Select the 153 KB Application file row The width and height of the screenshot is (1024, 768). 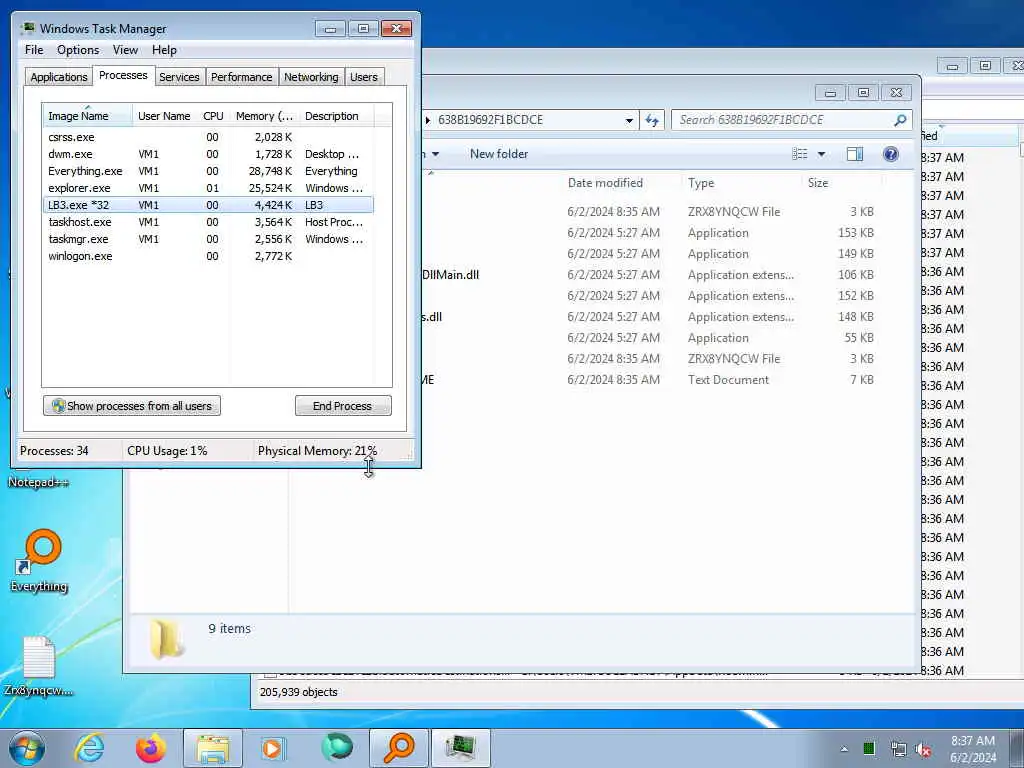(x=650, y=232)
